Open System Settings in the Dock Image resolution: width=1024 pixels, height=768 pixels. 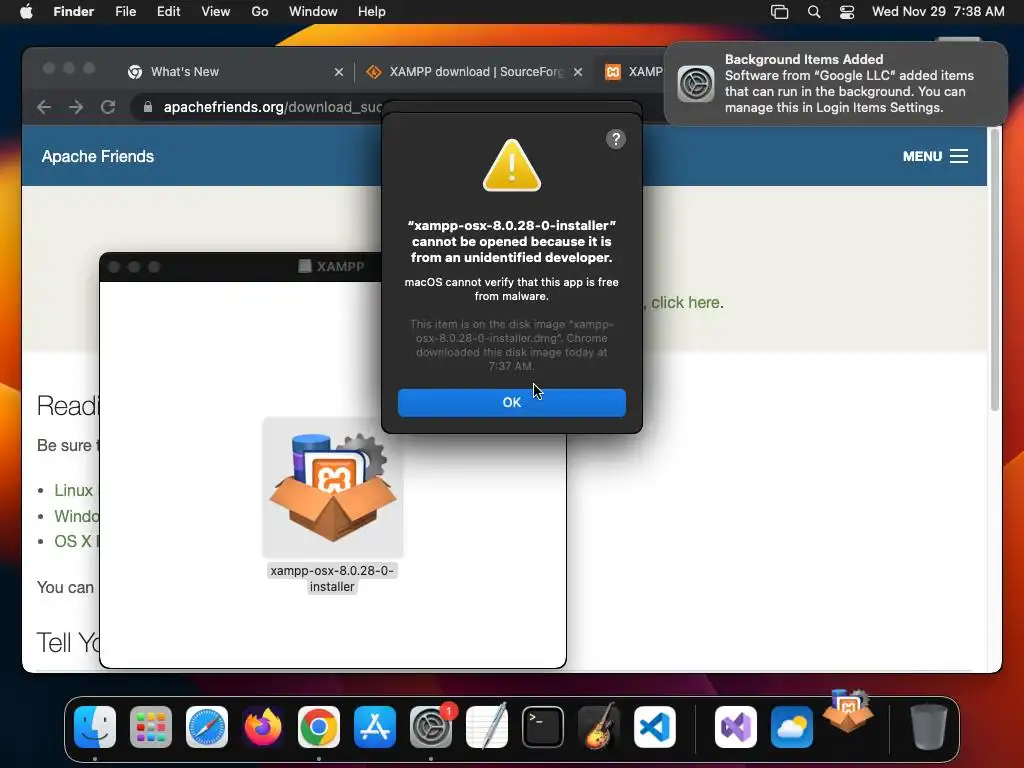(x=431, y=726)
